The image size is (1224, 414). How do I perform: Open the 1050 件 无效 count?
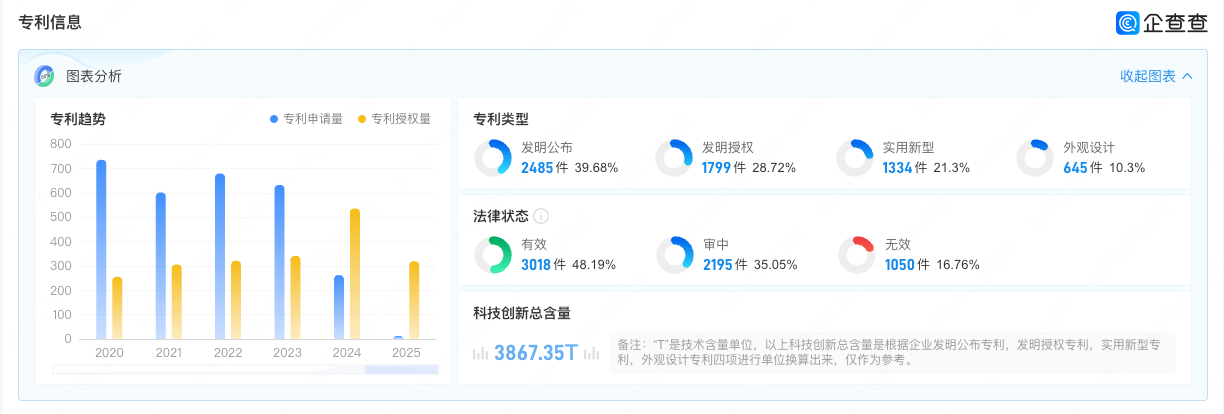(x=907, y=265)
